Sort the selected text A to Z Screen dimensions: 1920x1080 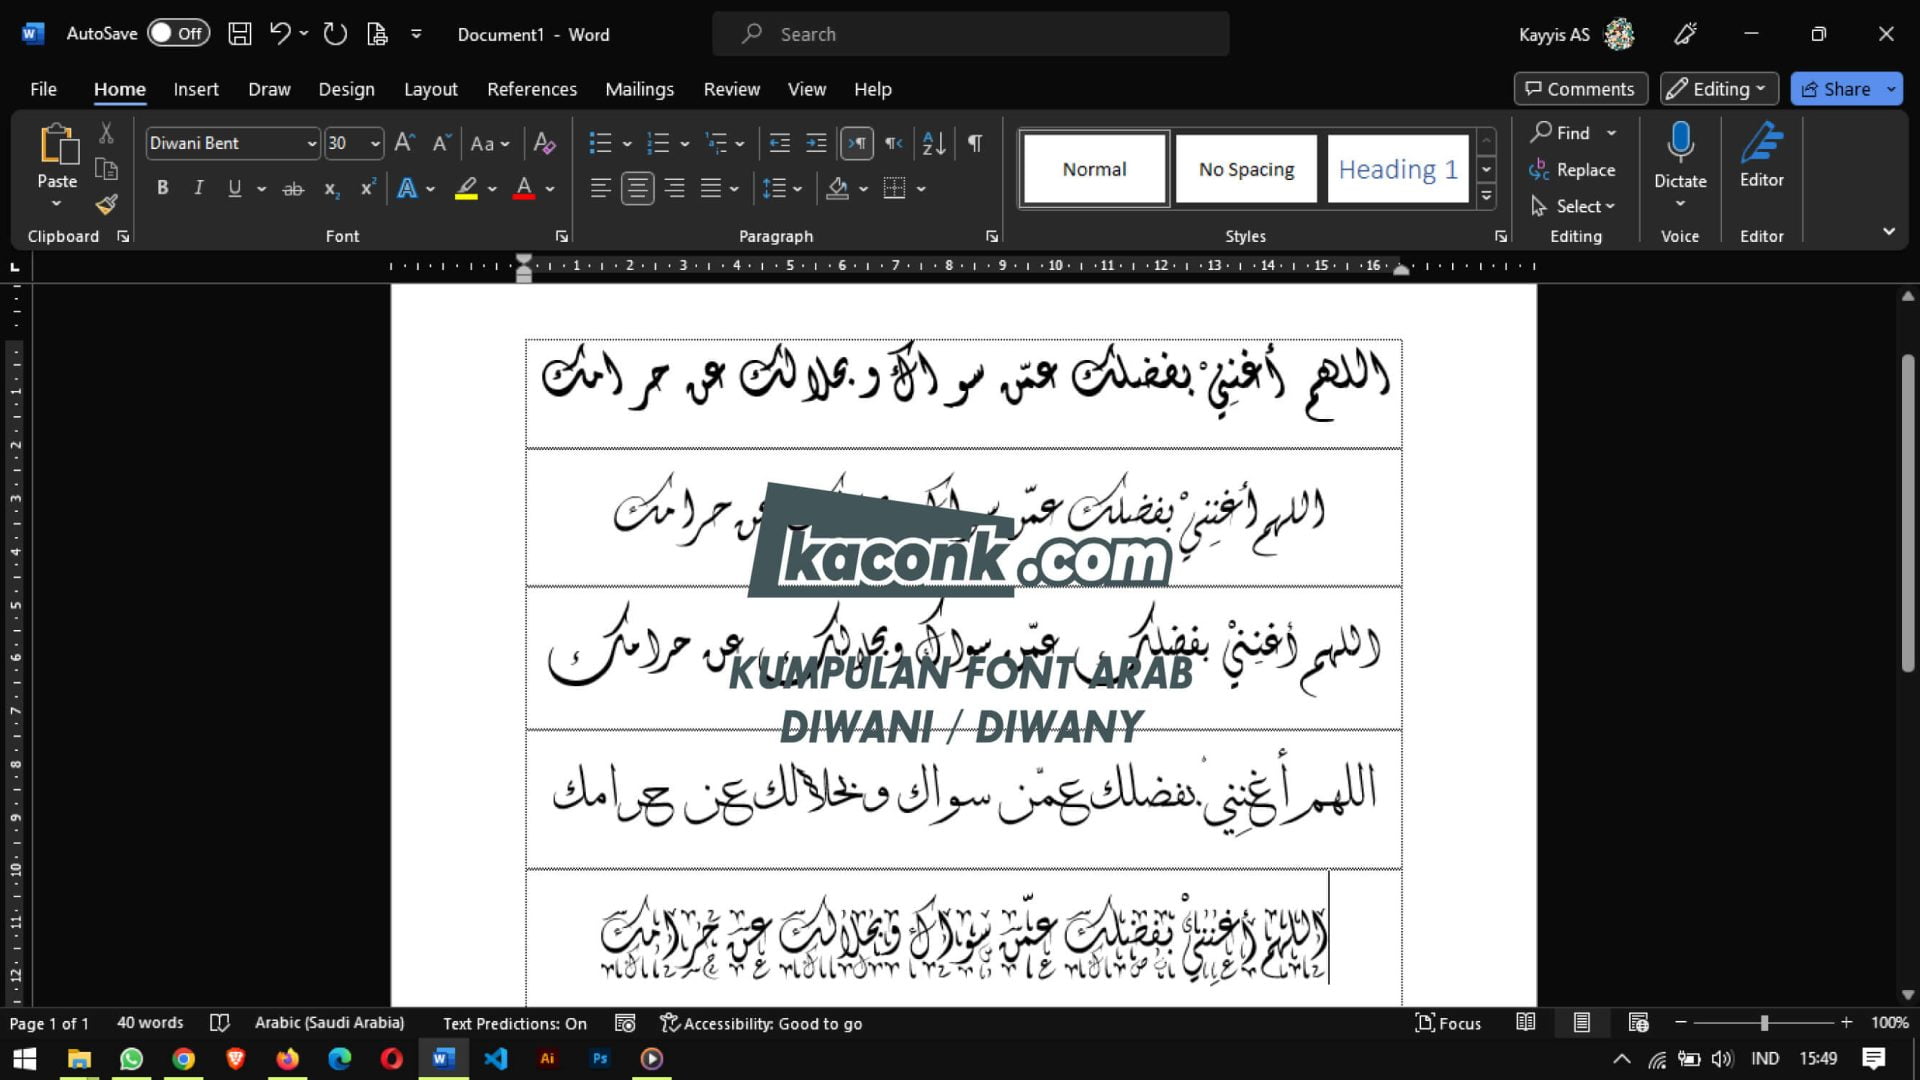pyautogui.click(x=934, y=143)
